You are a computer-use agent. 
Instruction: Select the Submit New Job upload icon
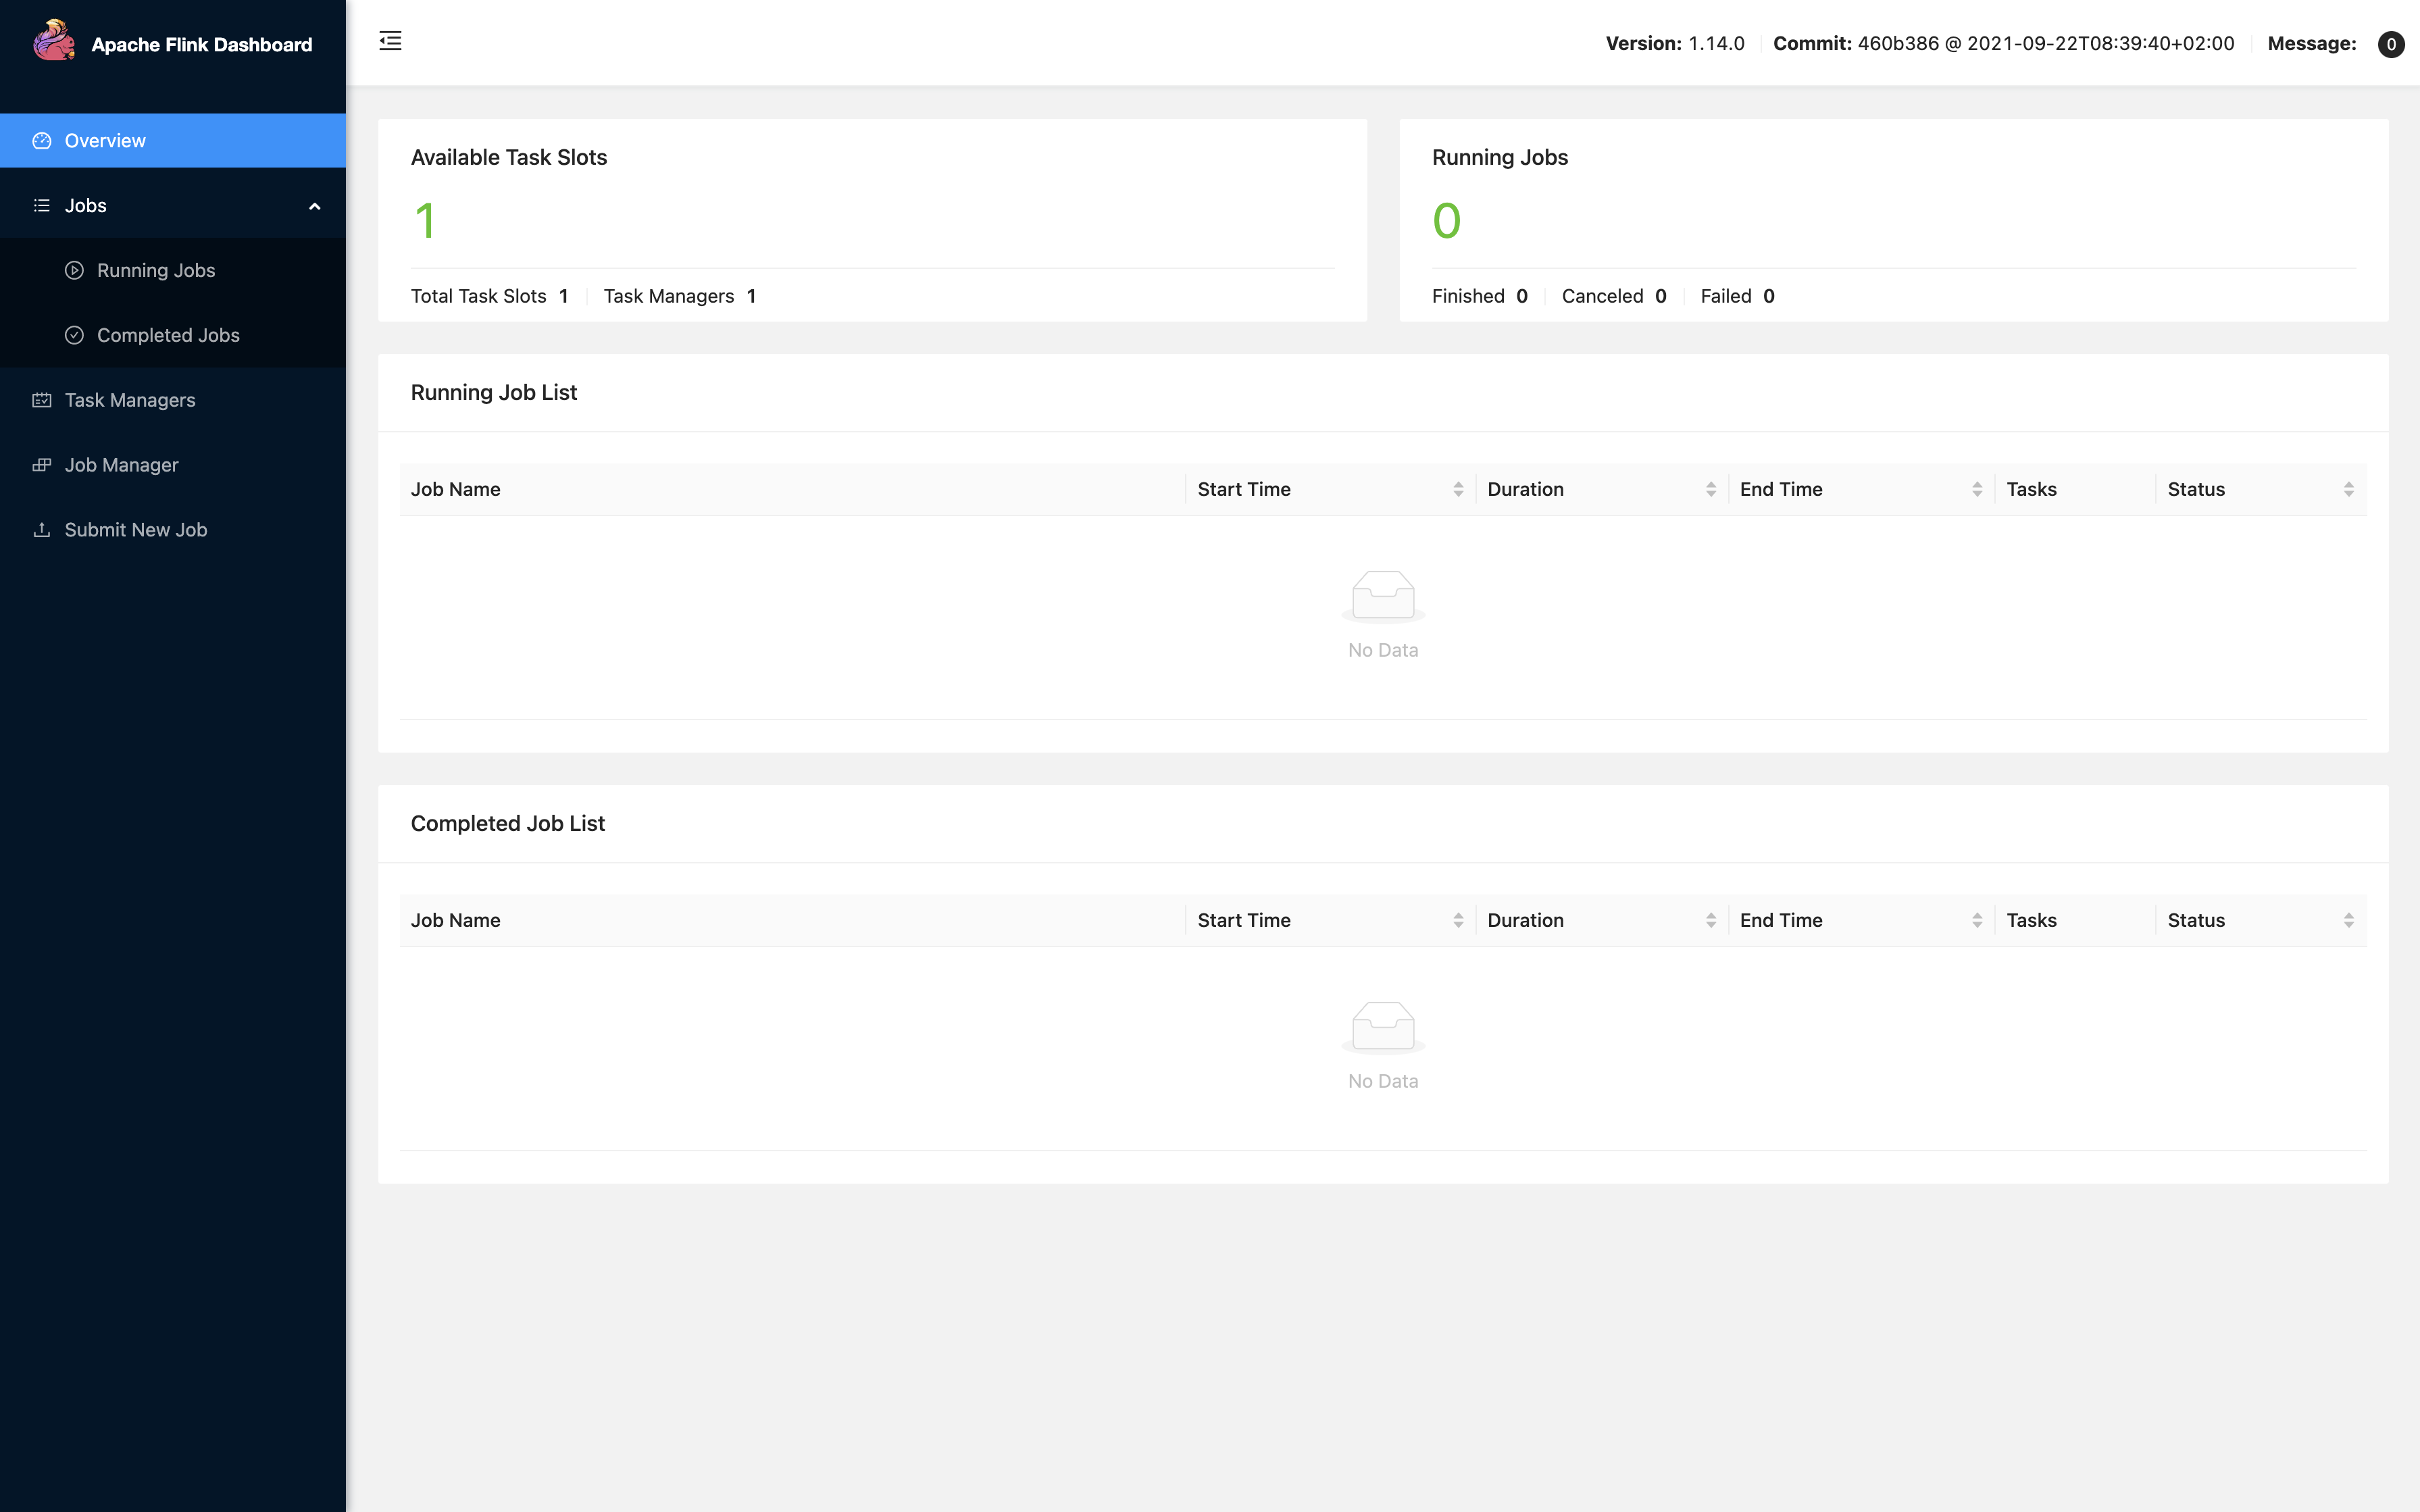coord(42,529)
